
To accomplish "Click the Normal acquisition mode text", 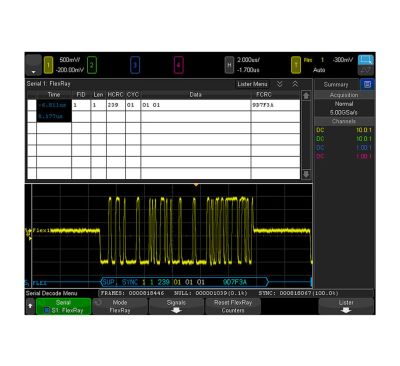I will pos(344,104).
